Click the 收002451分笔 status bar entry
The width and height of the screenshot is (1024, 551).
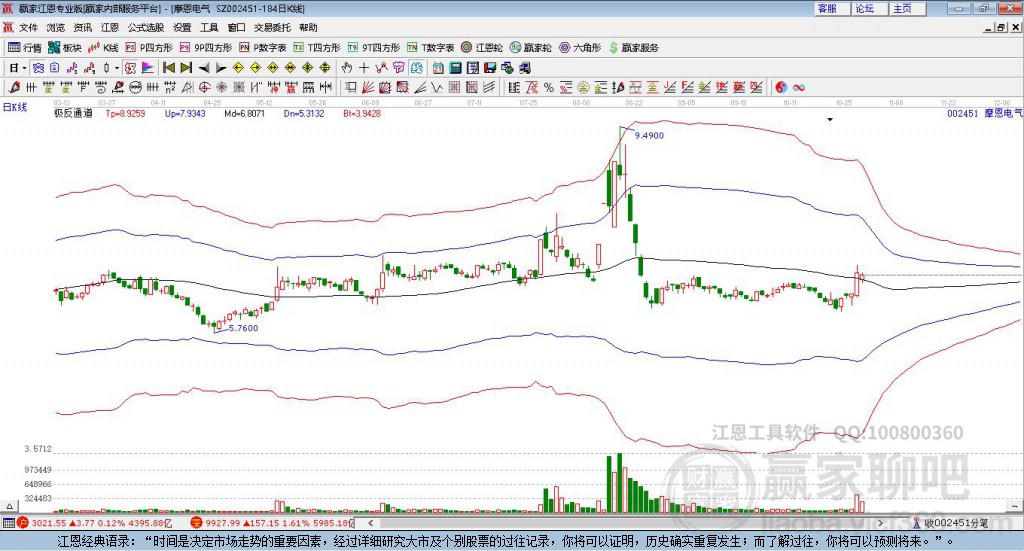pos(950,523)
